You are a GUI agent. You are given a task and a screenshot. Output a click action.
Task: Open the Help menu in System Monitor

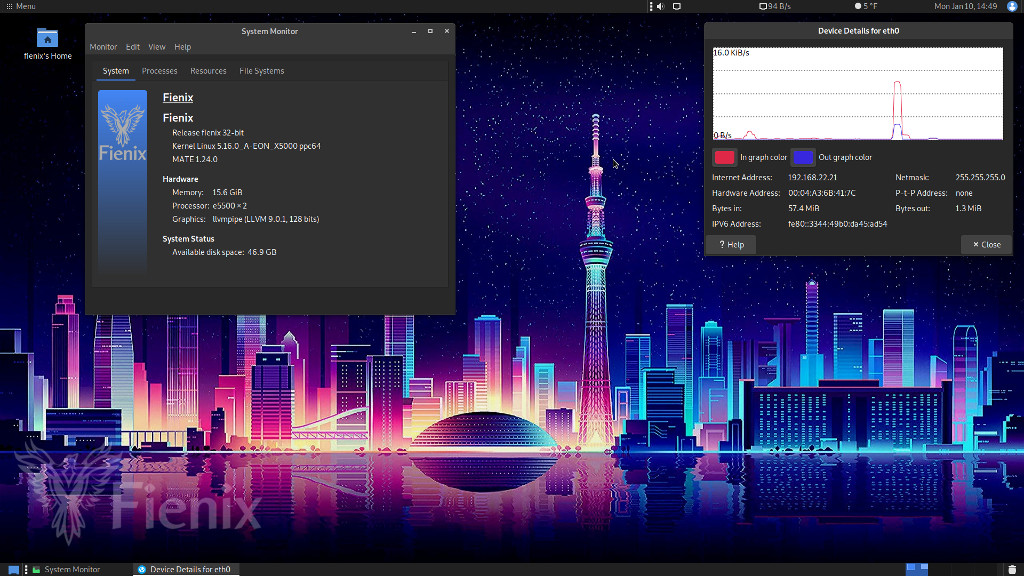183,47
